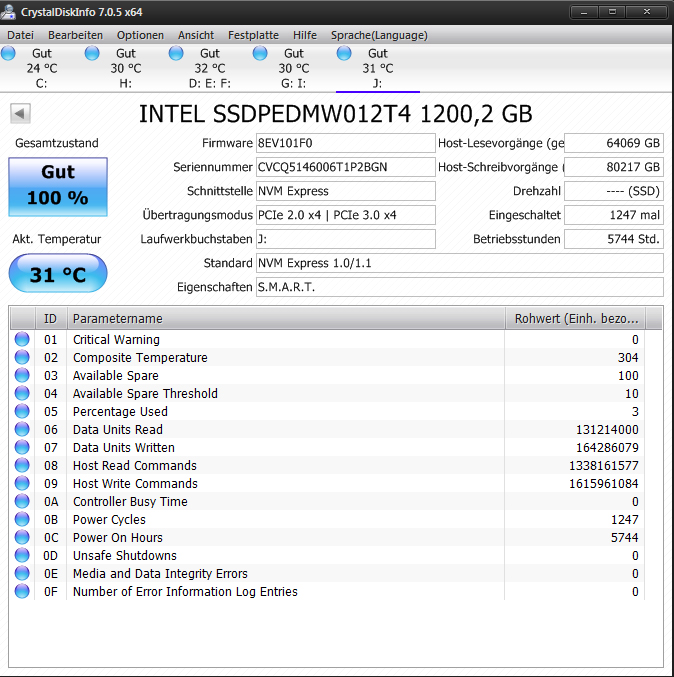Click the status orb for Host Write Commands
Image resolution: width=674 pixels, height=677 pixels.
22,483
